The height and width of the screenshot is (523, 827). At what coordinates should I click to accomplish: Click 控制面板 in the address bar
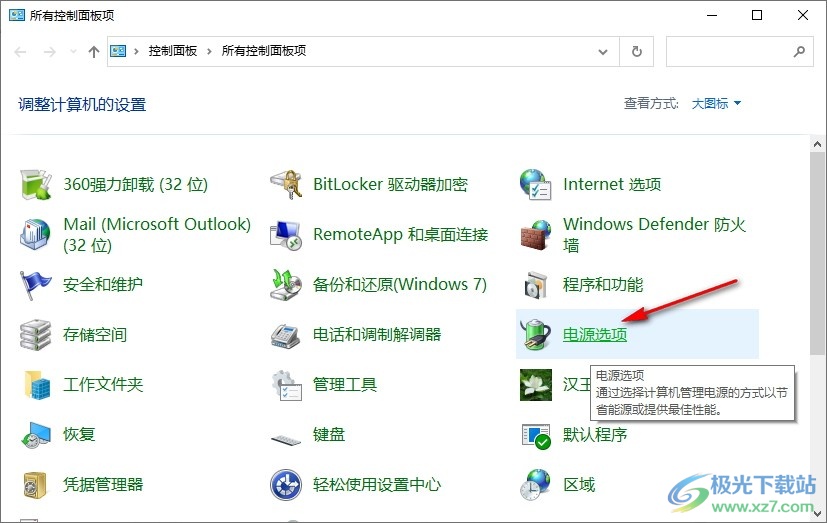(x=172, y=51)
